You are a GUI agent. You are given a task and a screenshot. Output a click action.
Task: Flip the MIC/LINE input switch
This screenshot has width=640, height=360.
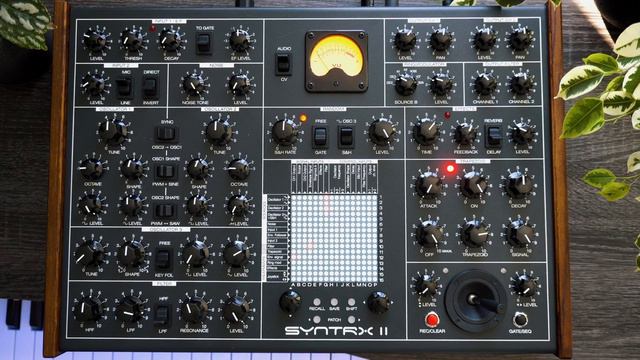tap(124, 87)
